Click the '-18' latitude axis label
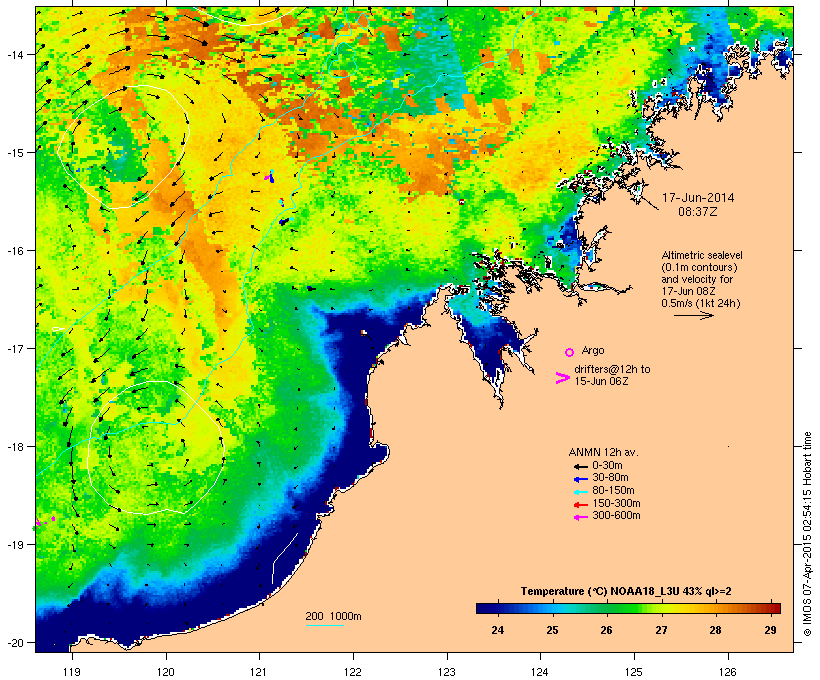820x680 pixels. [14, 447]
